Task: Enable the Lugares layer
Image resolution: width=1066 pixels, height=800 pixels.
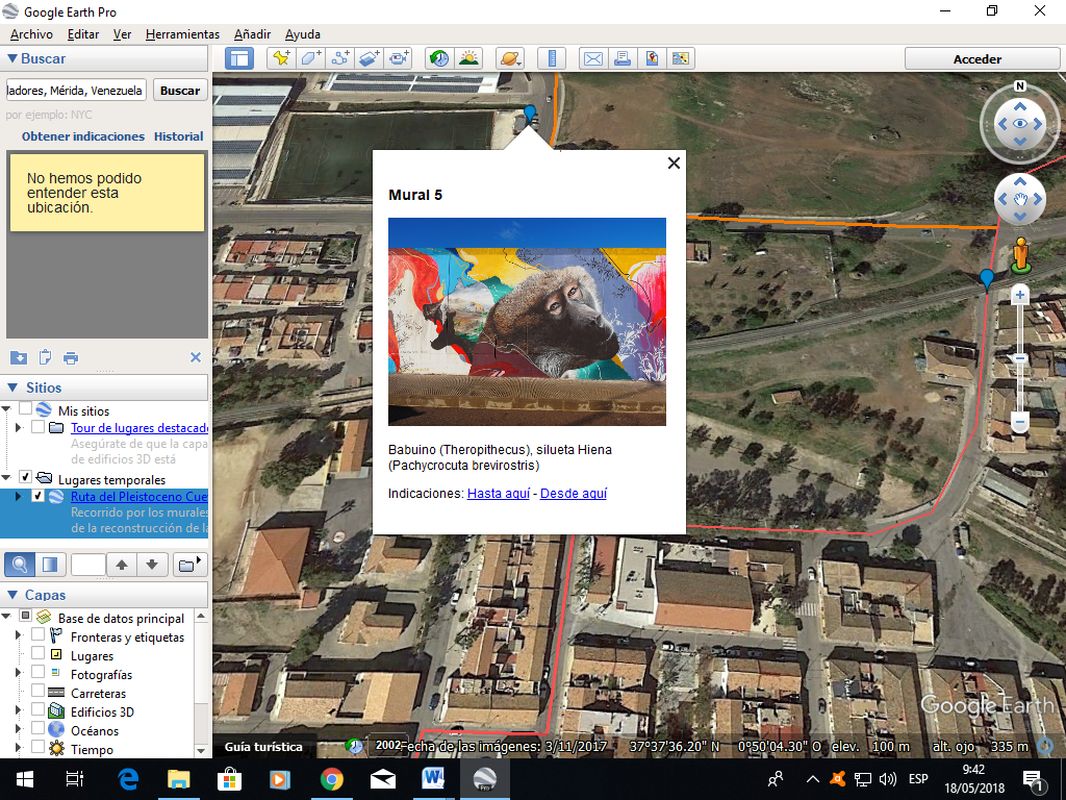Action: click(38, 653)
